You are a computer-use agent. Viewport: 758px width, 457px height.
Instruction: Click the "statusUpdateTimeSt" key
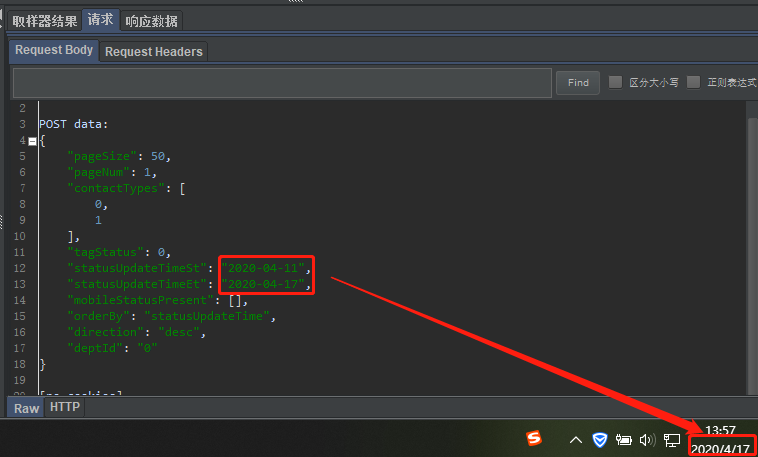(x=137, y=268)
